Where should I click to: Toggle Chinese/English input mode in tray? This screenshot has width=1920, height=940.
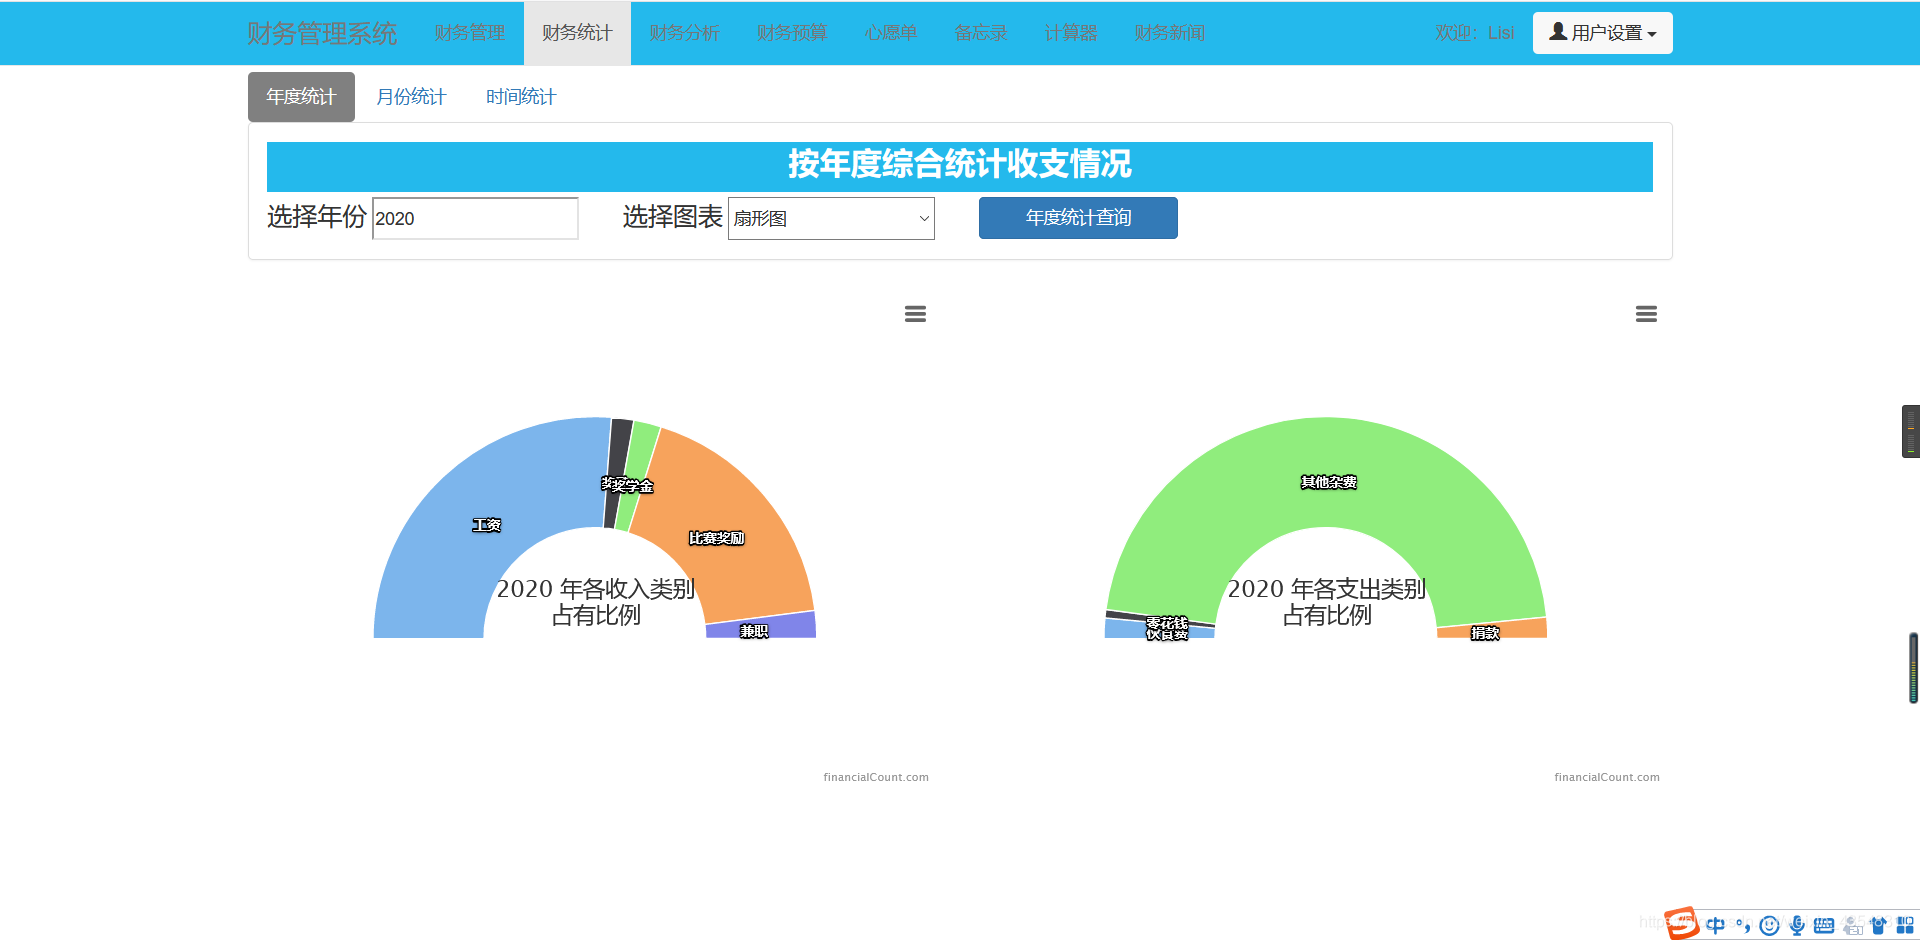point(1716,925)
